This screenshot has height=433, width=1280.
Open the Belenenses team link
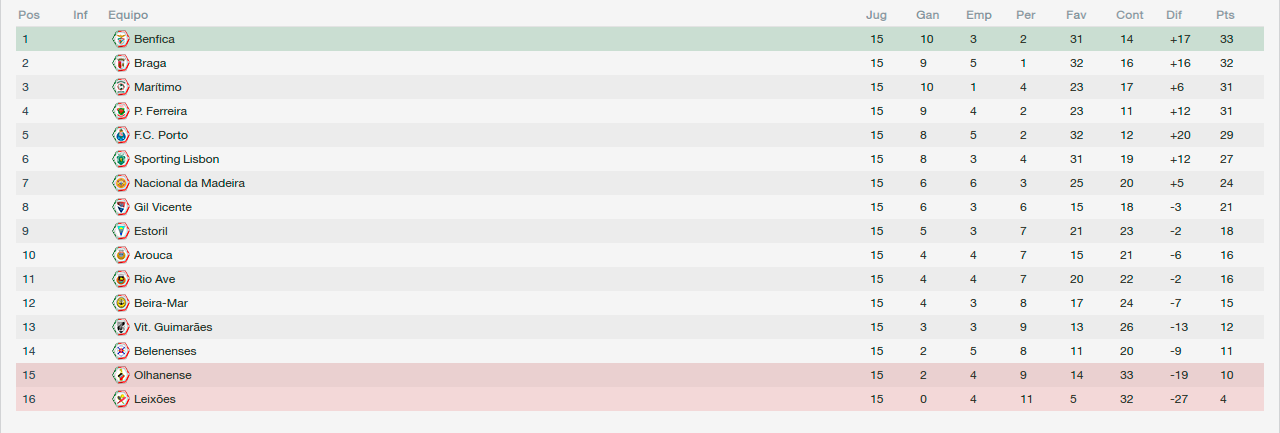pos(165,351)
